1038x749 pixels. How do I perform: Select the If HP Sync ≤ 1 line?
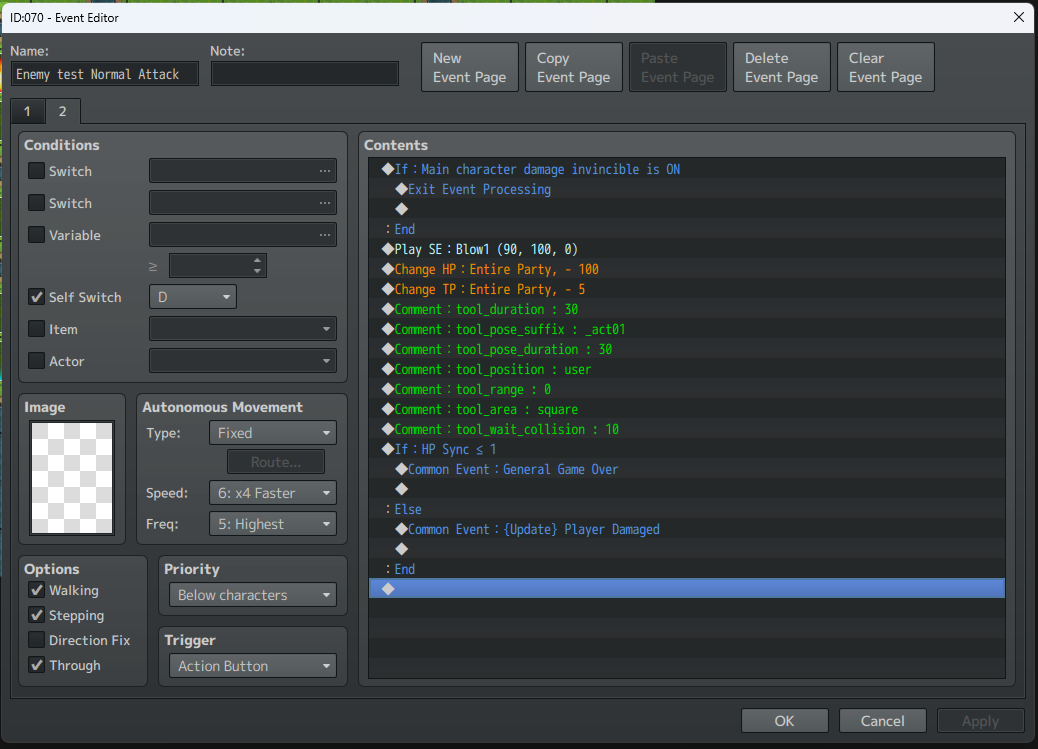(686, 449)
